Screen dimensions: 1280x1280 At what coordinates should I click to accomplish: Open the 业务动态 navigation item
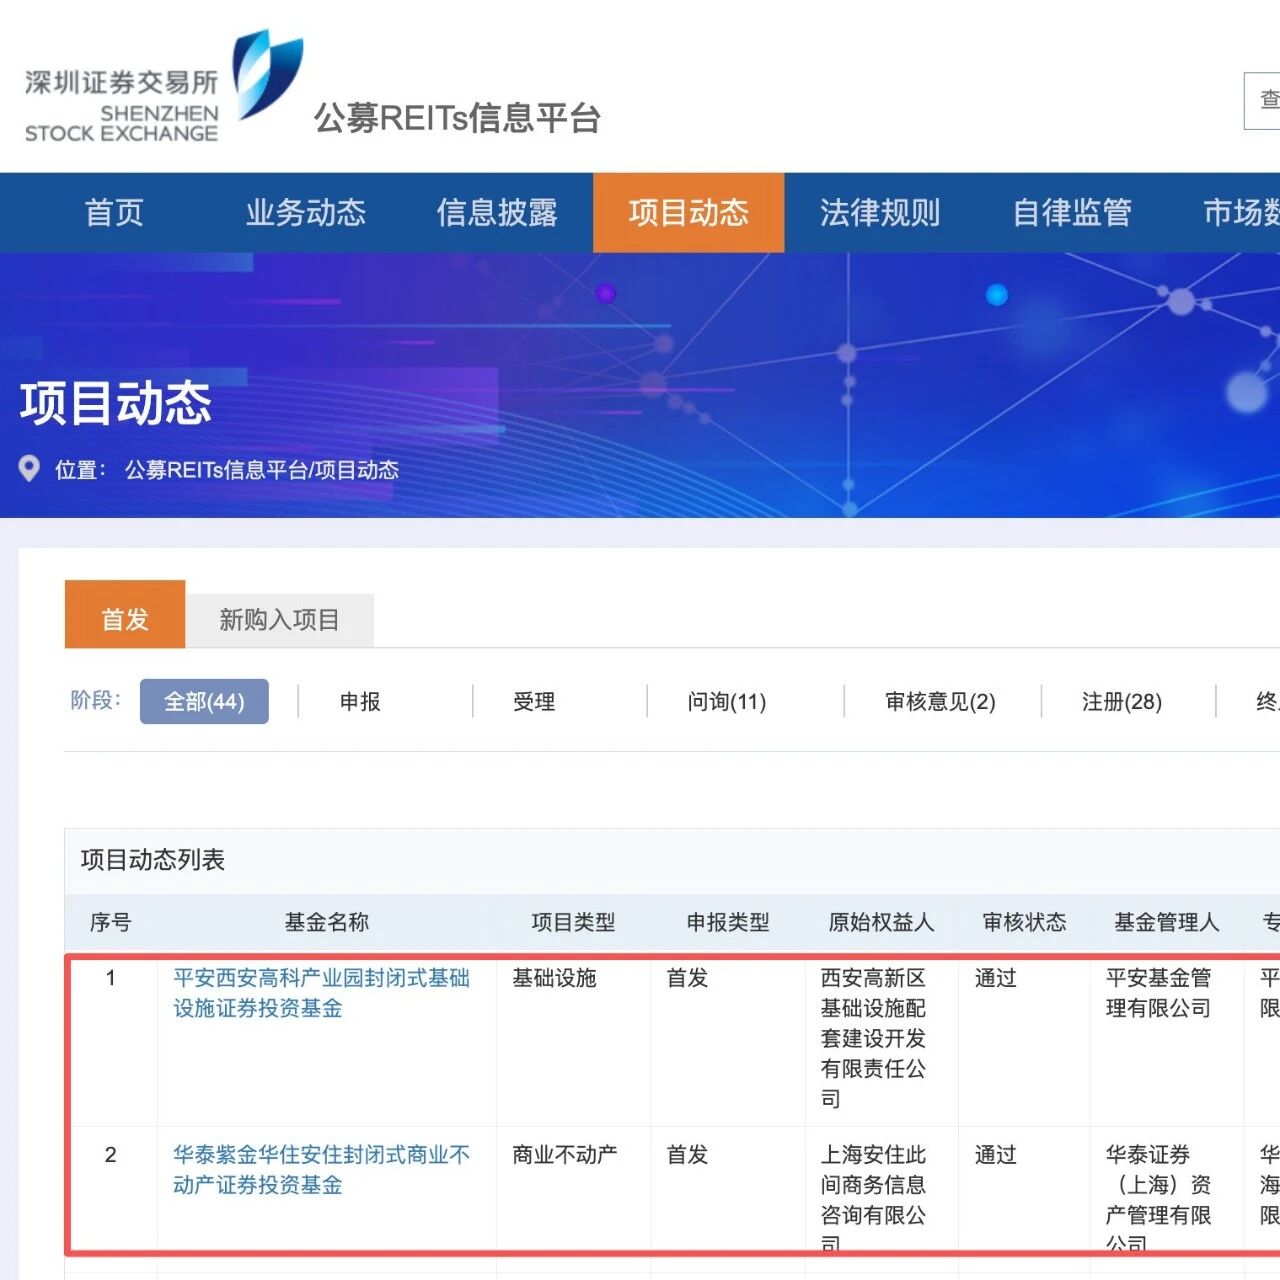306,212
